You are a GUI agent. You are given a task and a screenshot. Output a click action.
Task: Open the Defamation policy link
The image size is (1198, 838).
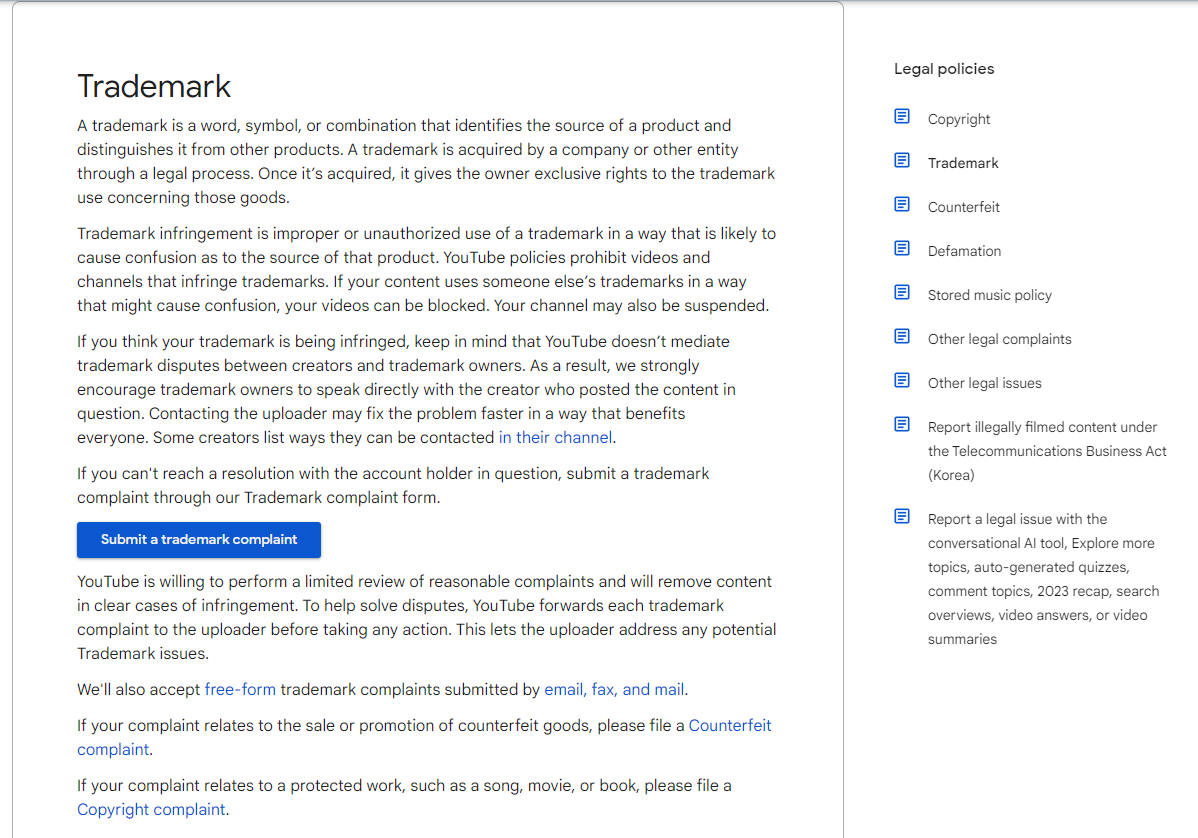964,251
